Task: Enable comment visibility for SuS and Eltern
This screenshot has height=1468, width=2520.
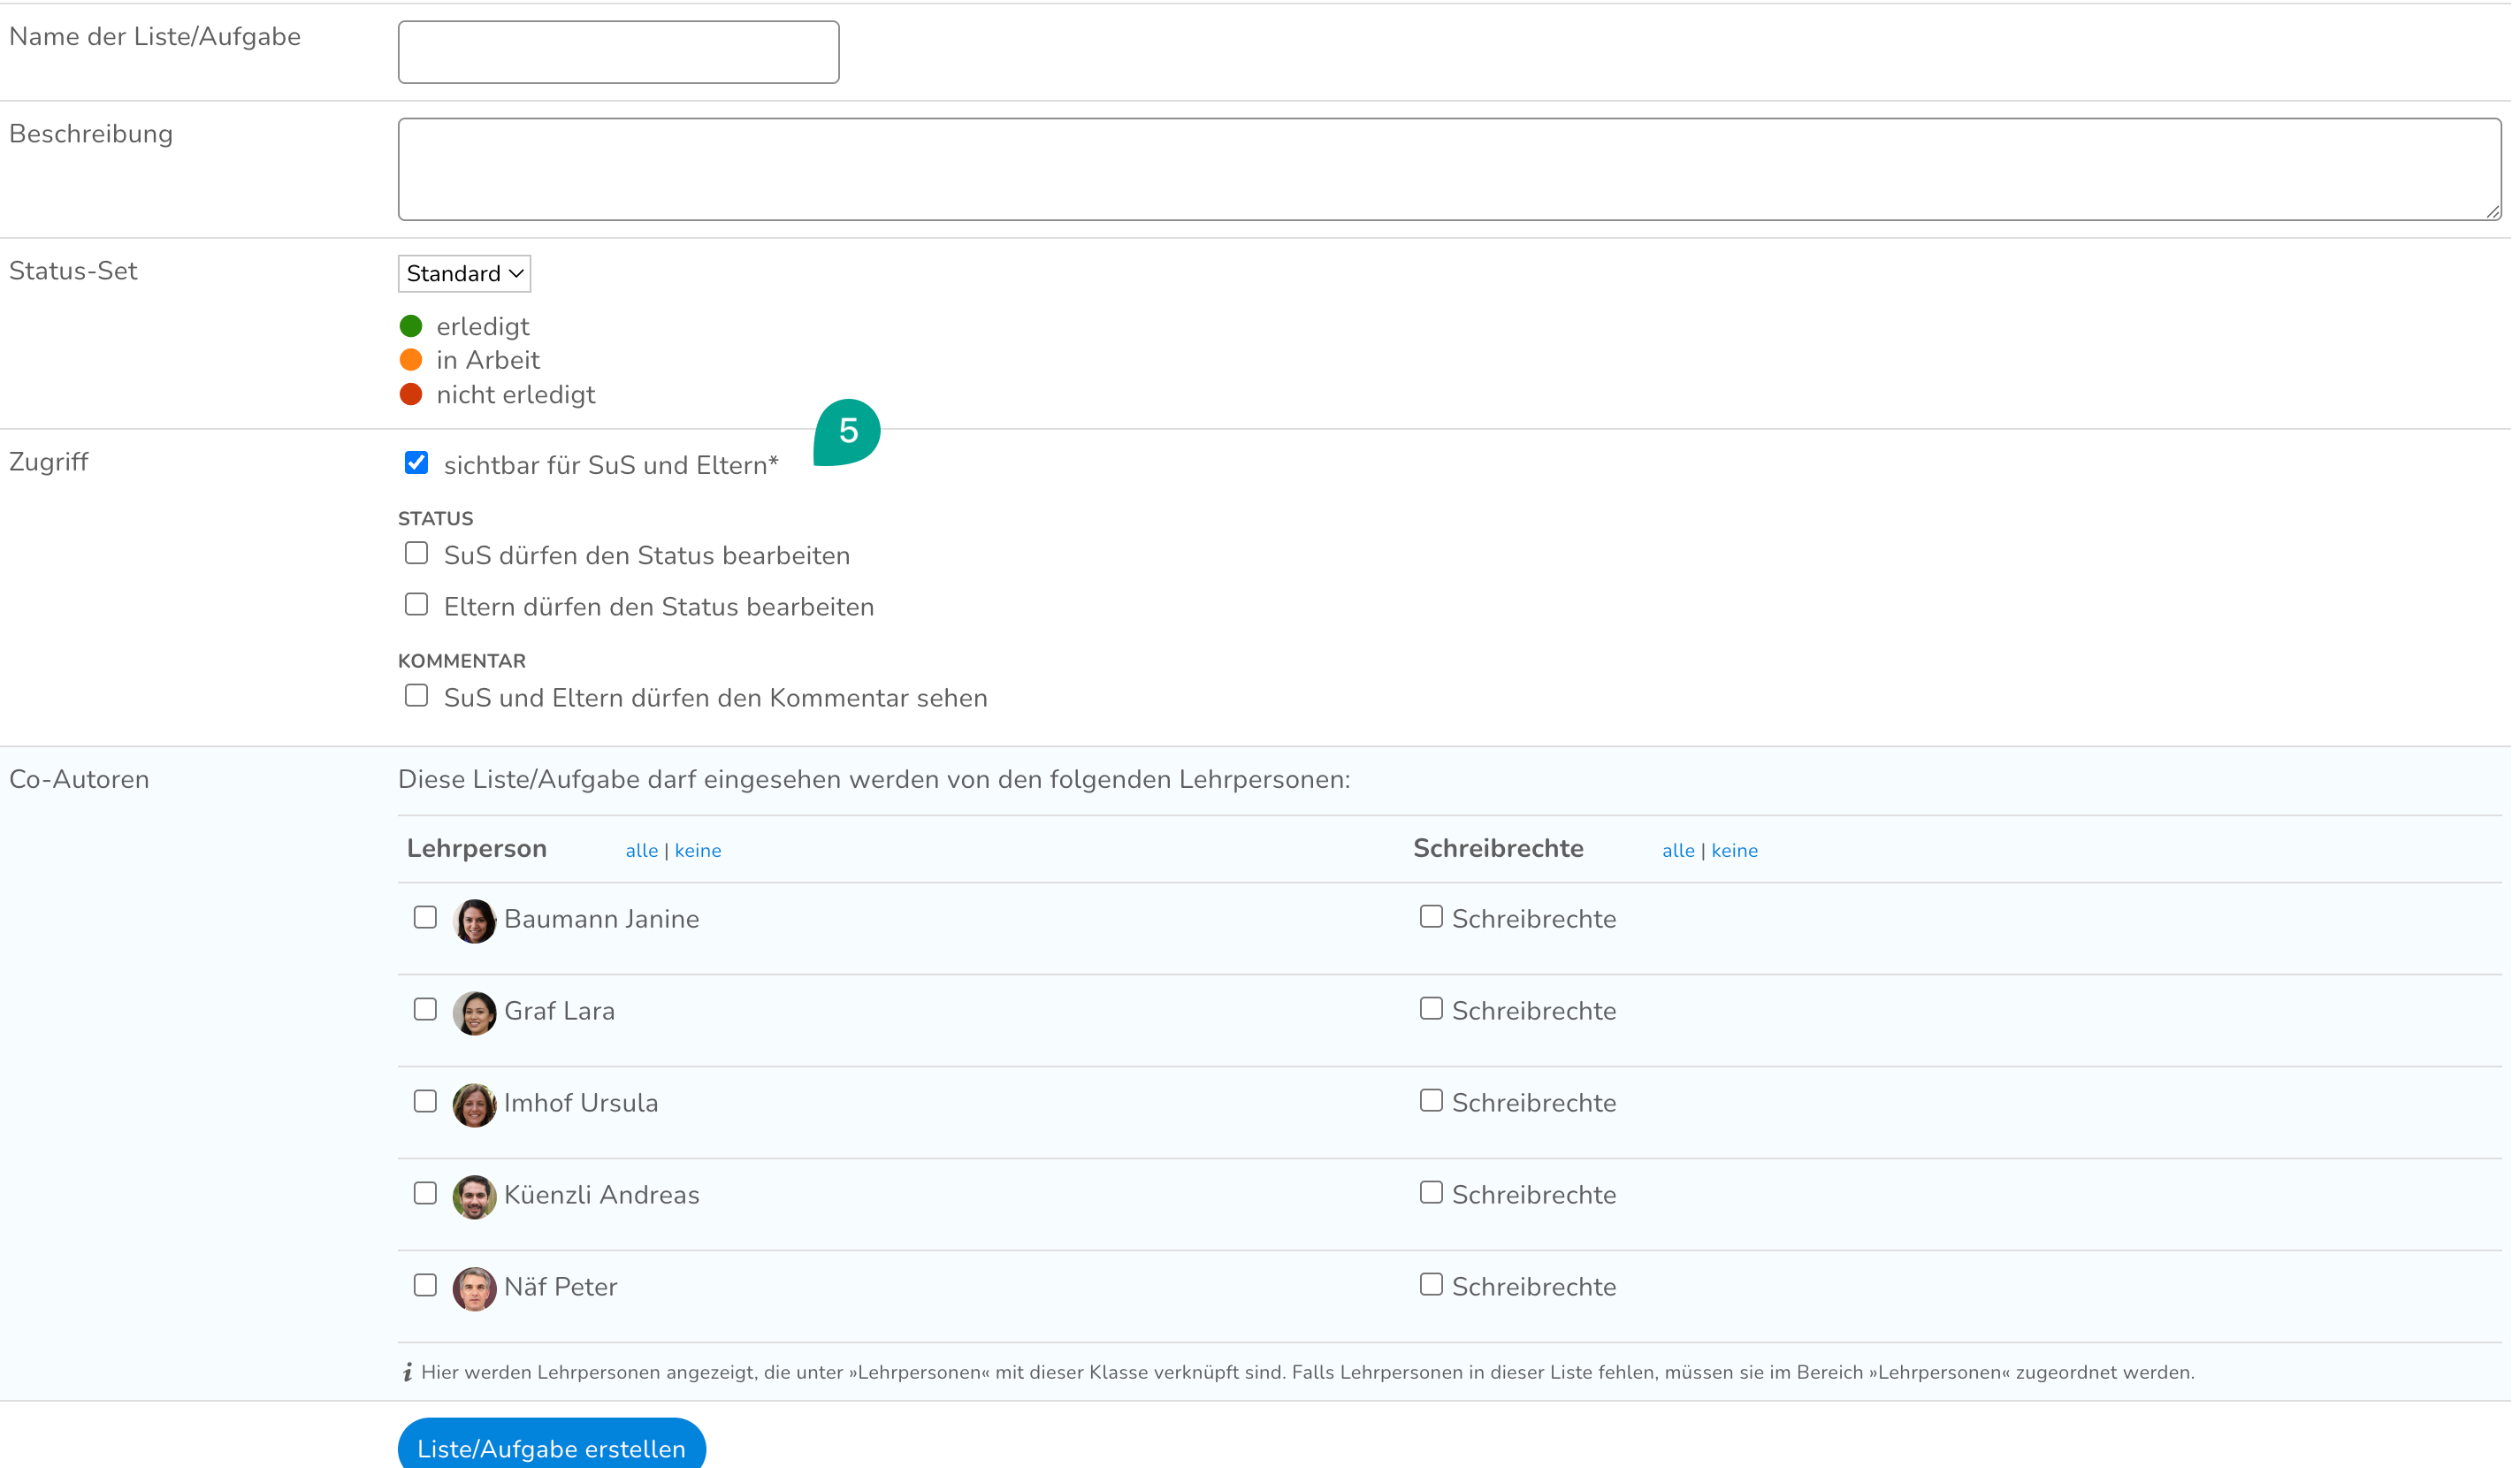Action: click(x=417, y=696)
